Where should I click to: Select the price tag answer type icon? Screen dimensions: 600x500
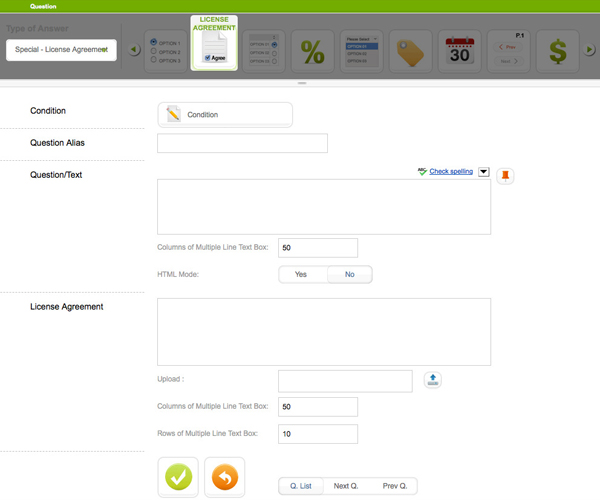(x=409, y=50)
